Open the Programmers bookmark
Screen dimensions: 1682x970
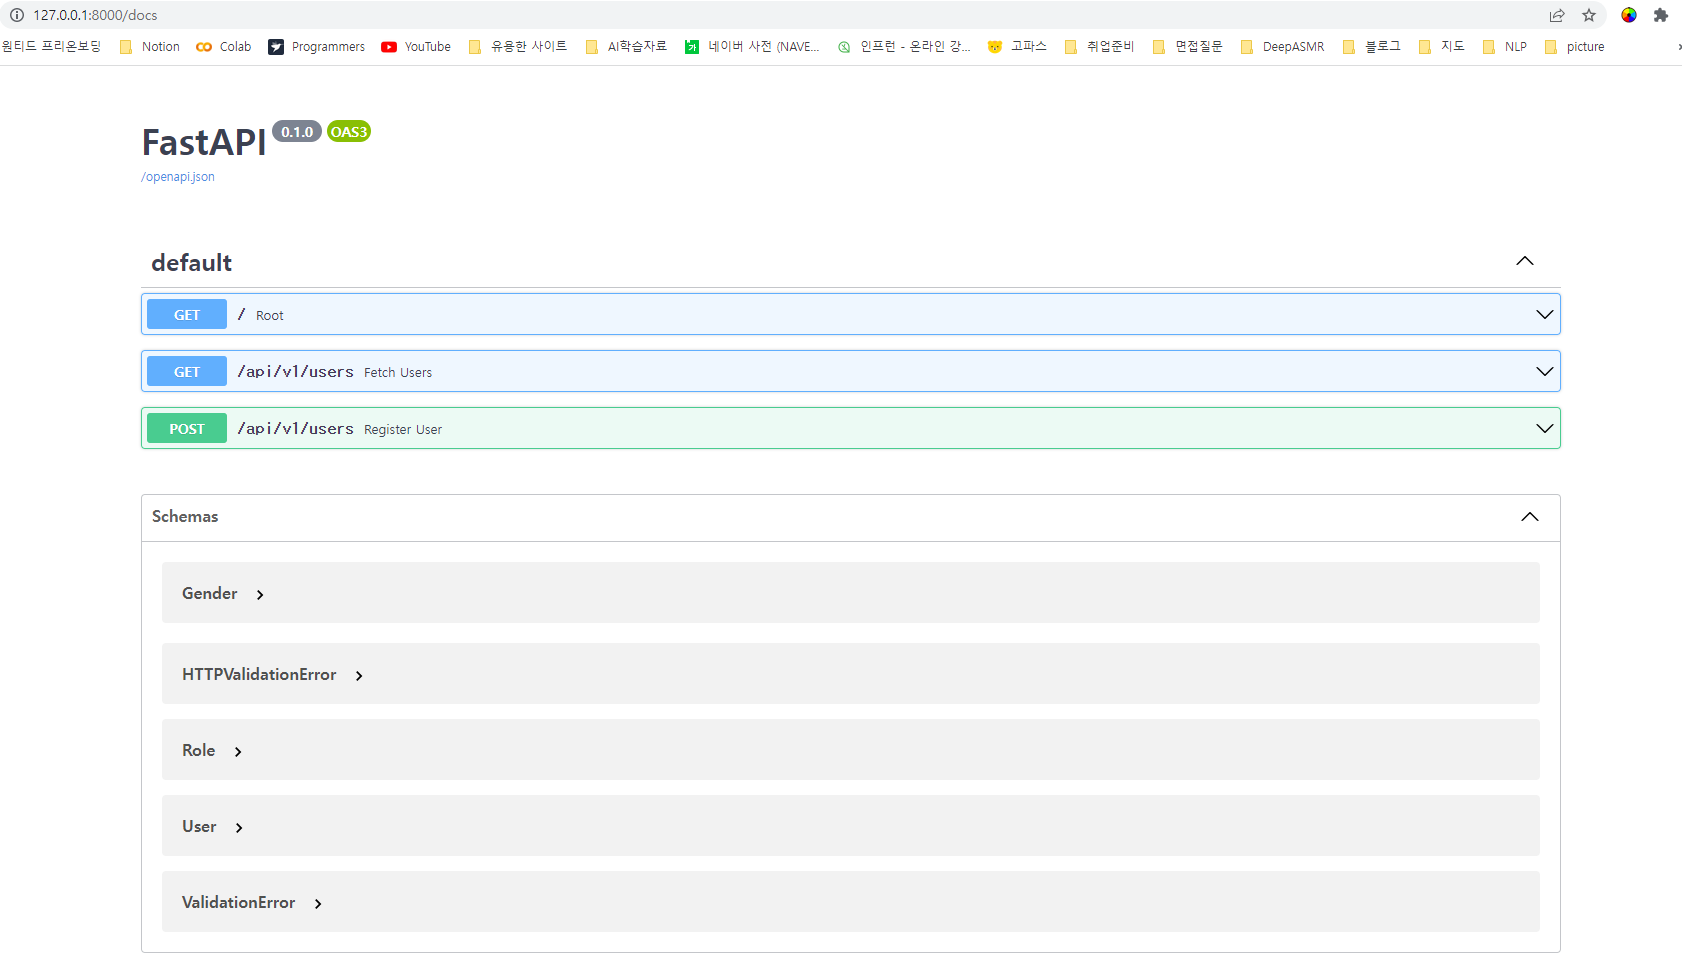(317, 47)
